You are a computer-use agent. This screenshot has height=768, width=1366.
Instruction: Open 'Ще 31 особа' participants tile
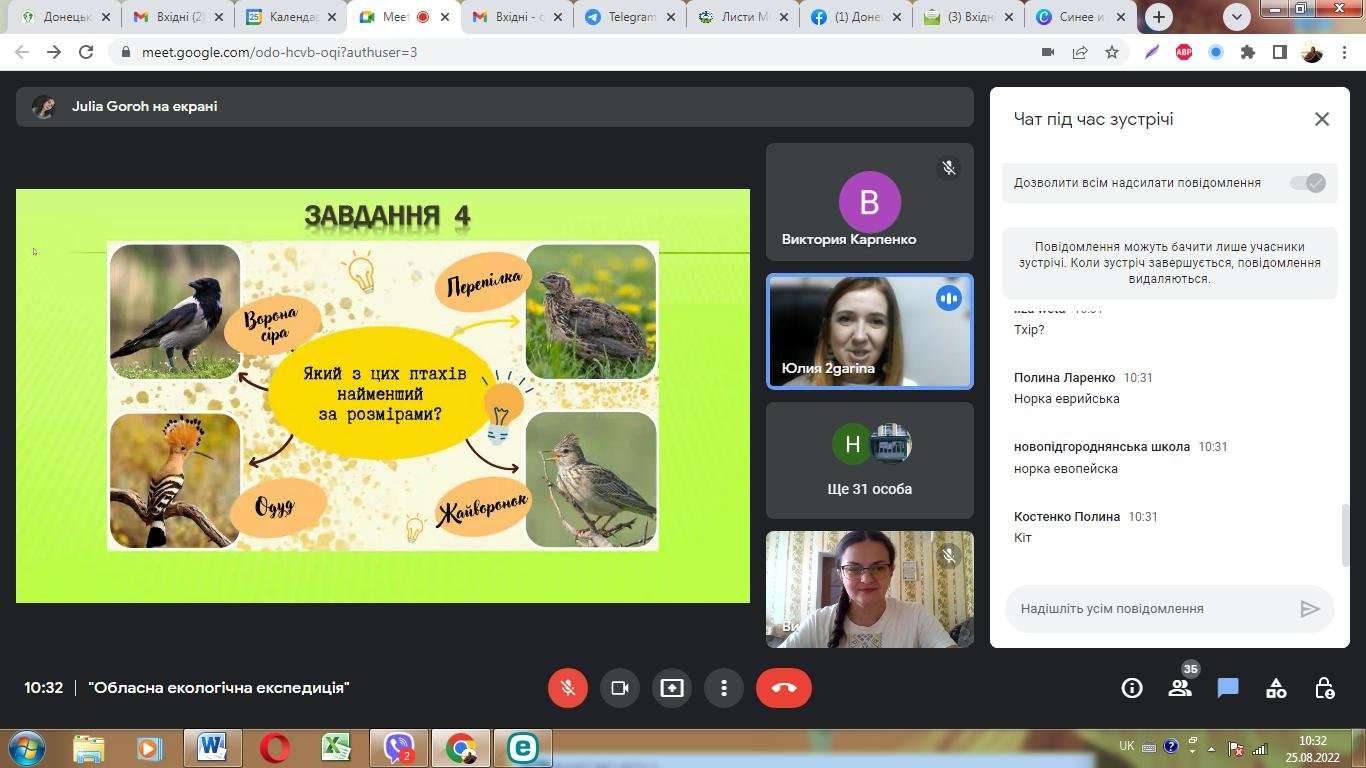click(869, 460)
